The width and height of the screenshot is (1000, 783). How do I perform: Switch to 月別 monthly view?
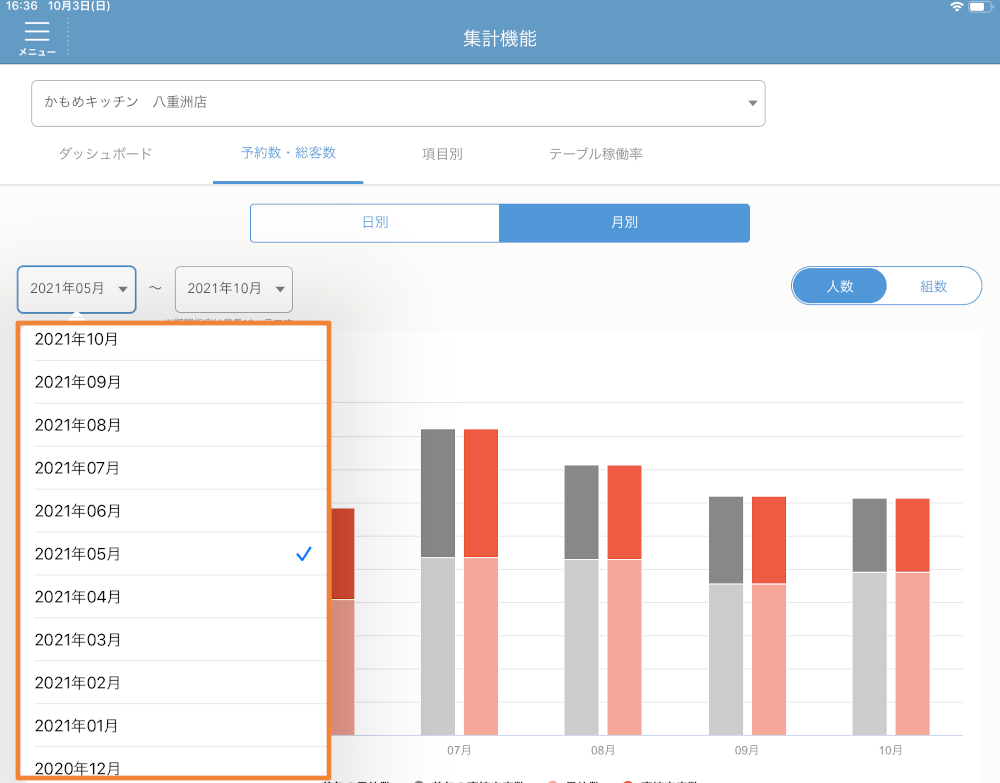point(624,223)
